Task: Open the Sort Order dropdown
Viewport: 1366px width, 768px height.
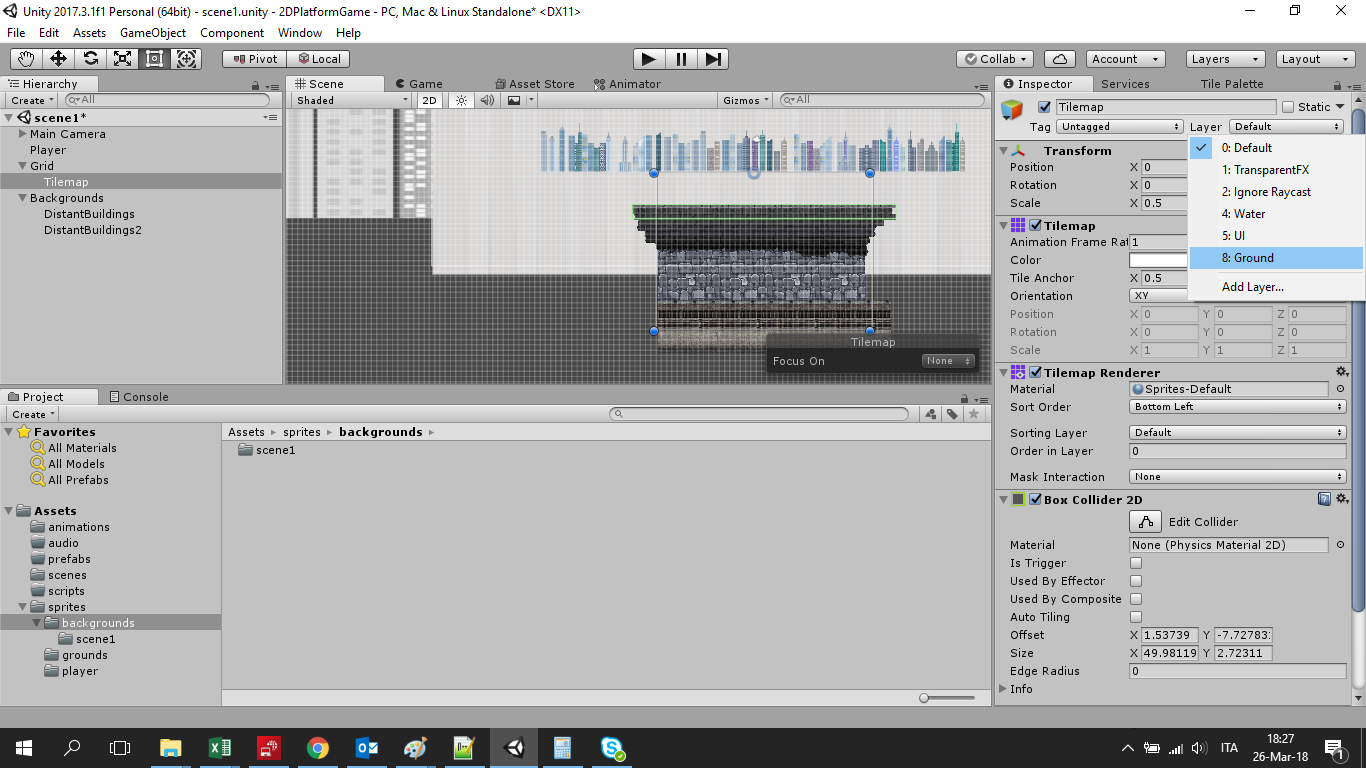Action: [x=1237, y=407]
